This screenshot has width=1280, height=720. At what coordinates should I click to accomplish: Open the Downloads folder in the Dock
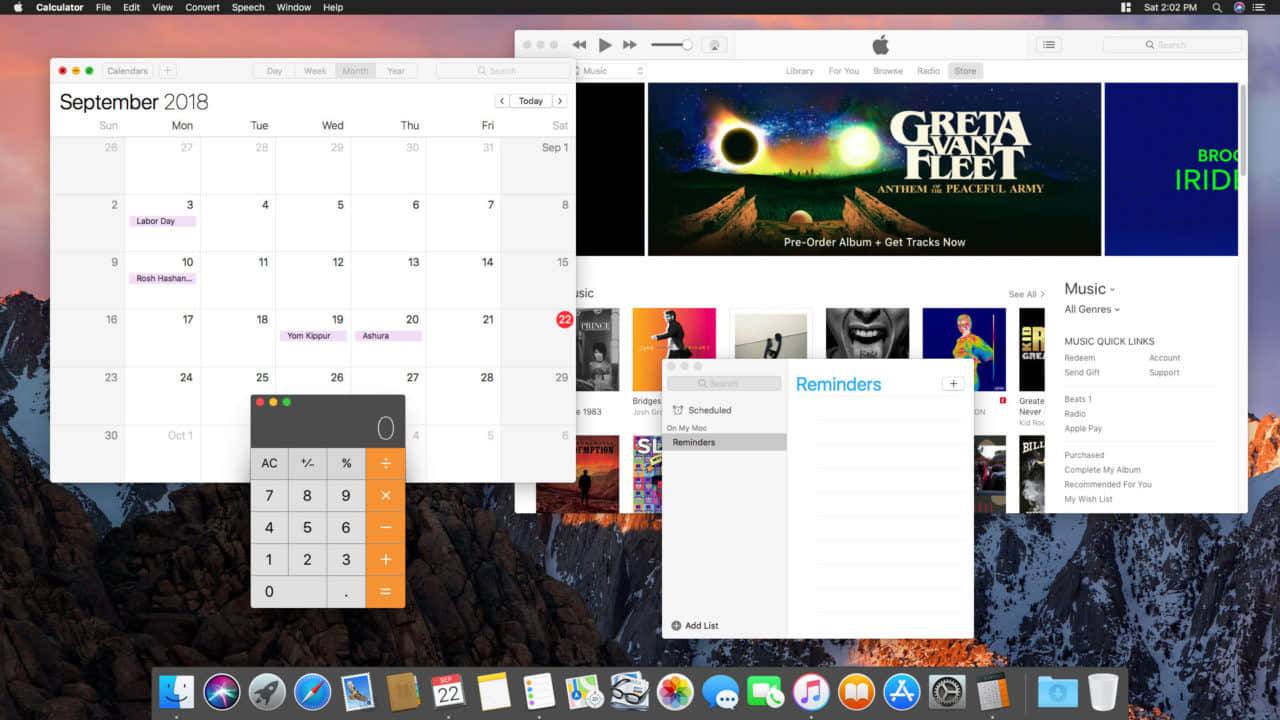click(x=1057, y=692)
